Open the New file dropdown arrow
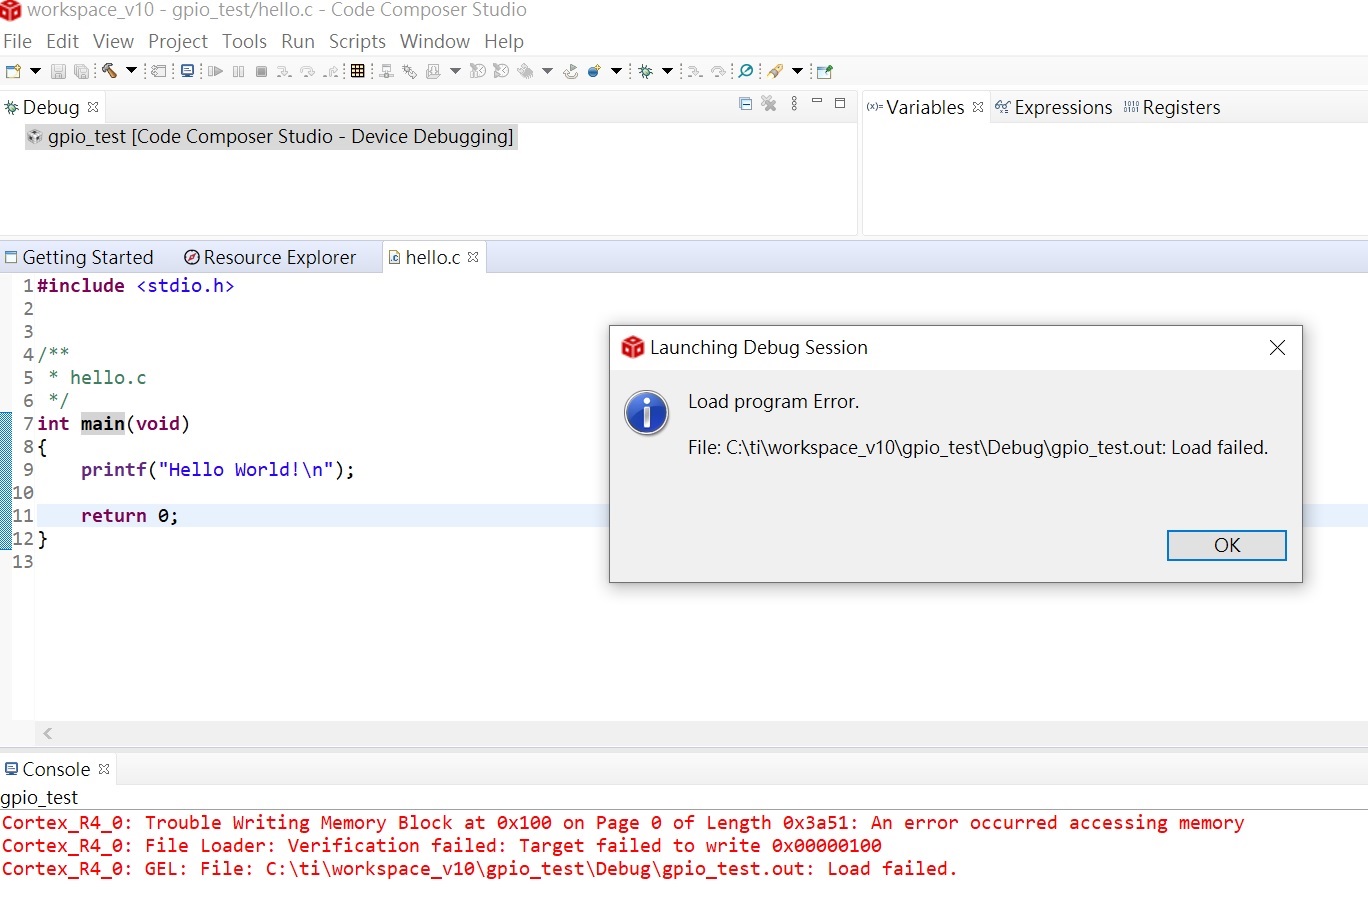The width and height of the screenshot is (1368, 904). (x=35, y=71)
